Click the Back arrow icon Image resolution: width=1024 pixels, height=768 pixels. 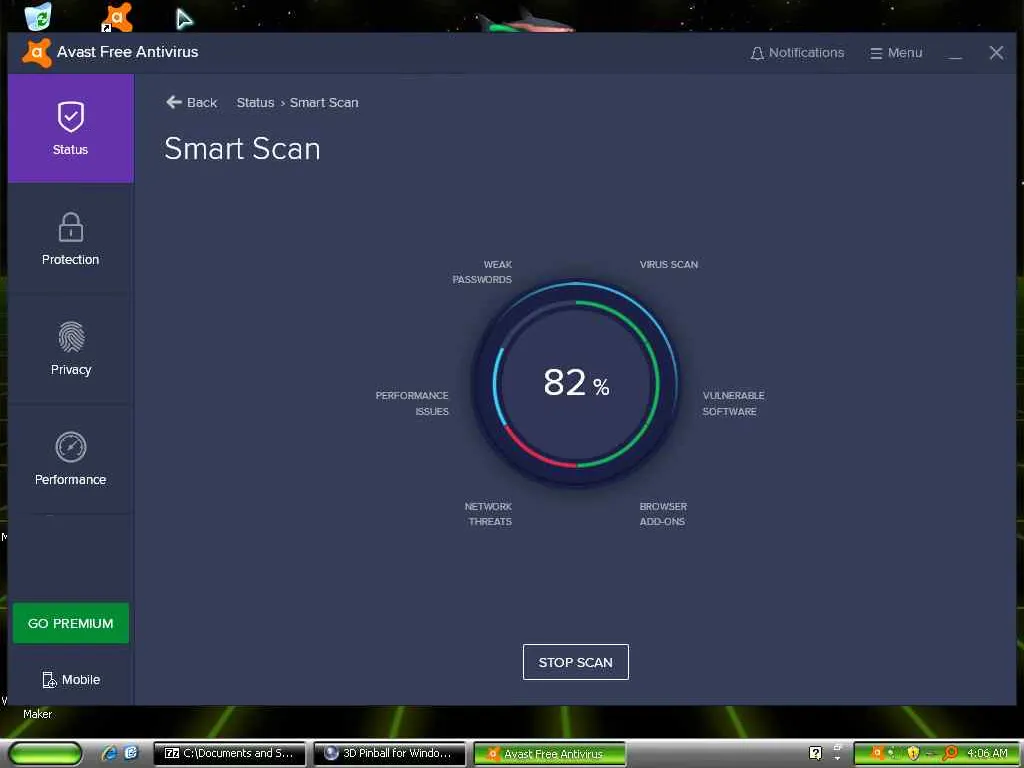(174, 102)
